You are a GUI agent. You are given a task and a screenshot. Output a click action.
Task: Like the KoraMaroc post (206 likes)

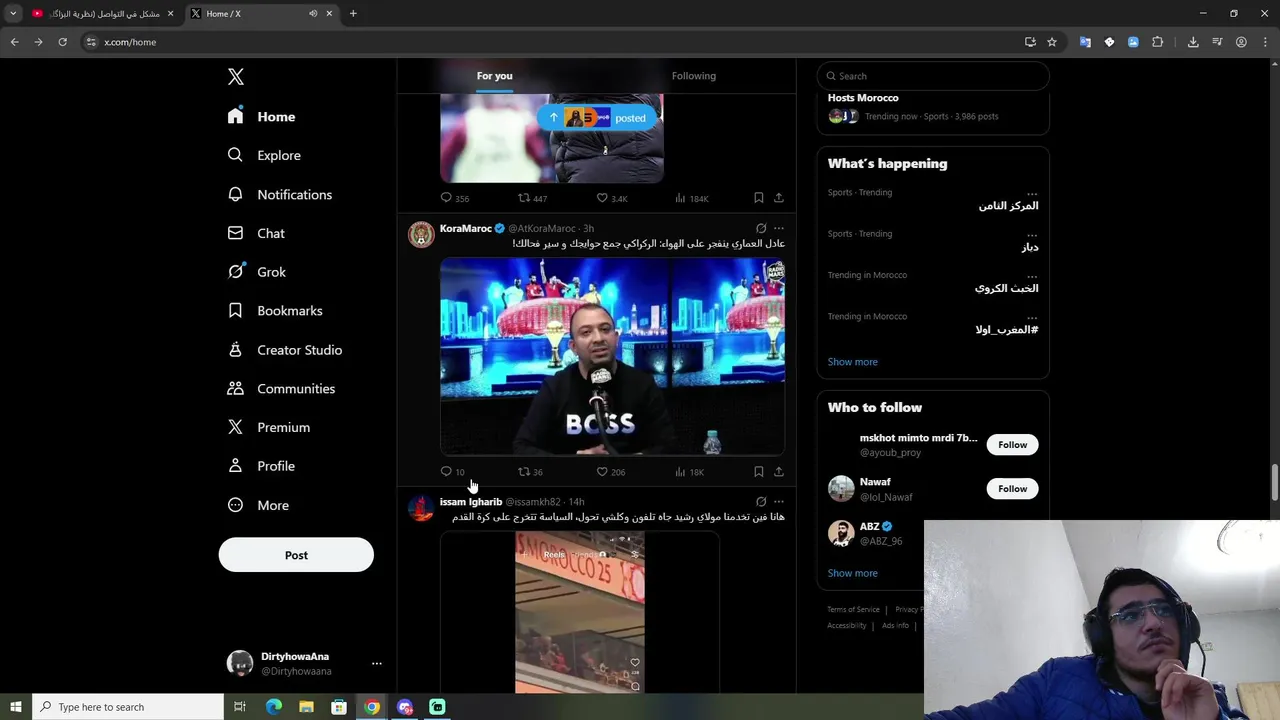[x=610, y=472]
